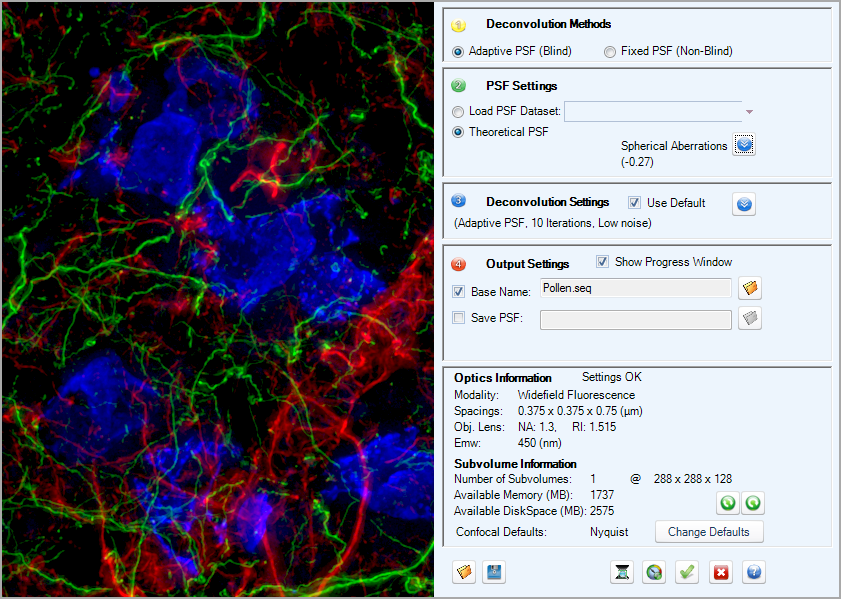Enable the Save PSF checkbox
Image resolution: width=841 pixels, height=599 pixels.
point(459,318)
